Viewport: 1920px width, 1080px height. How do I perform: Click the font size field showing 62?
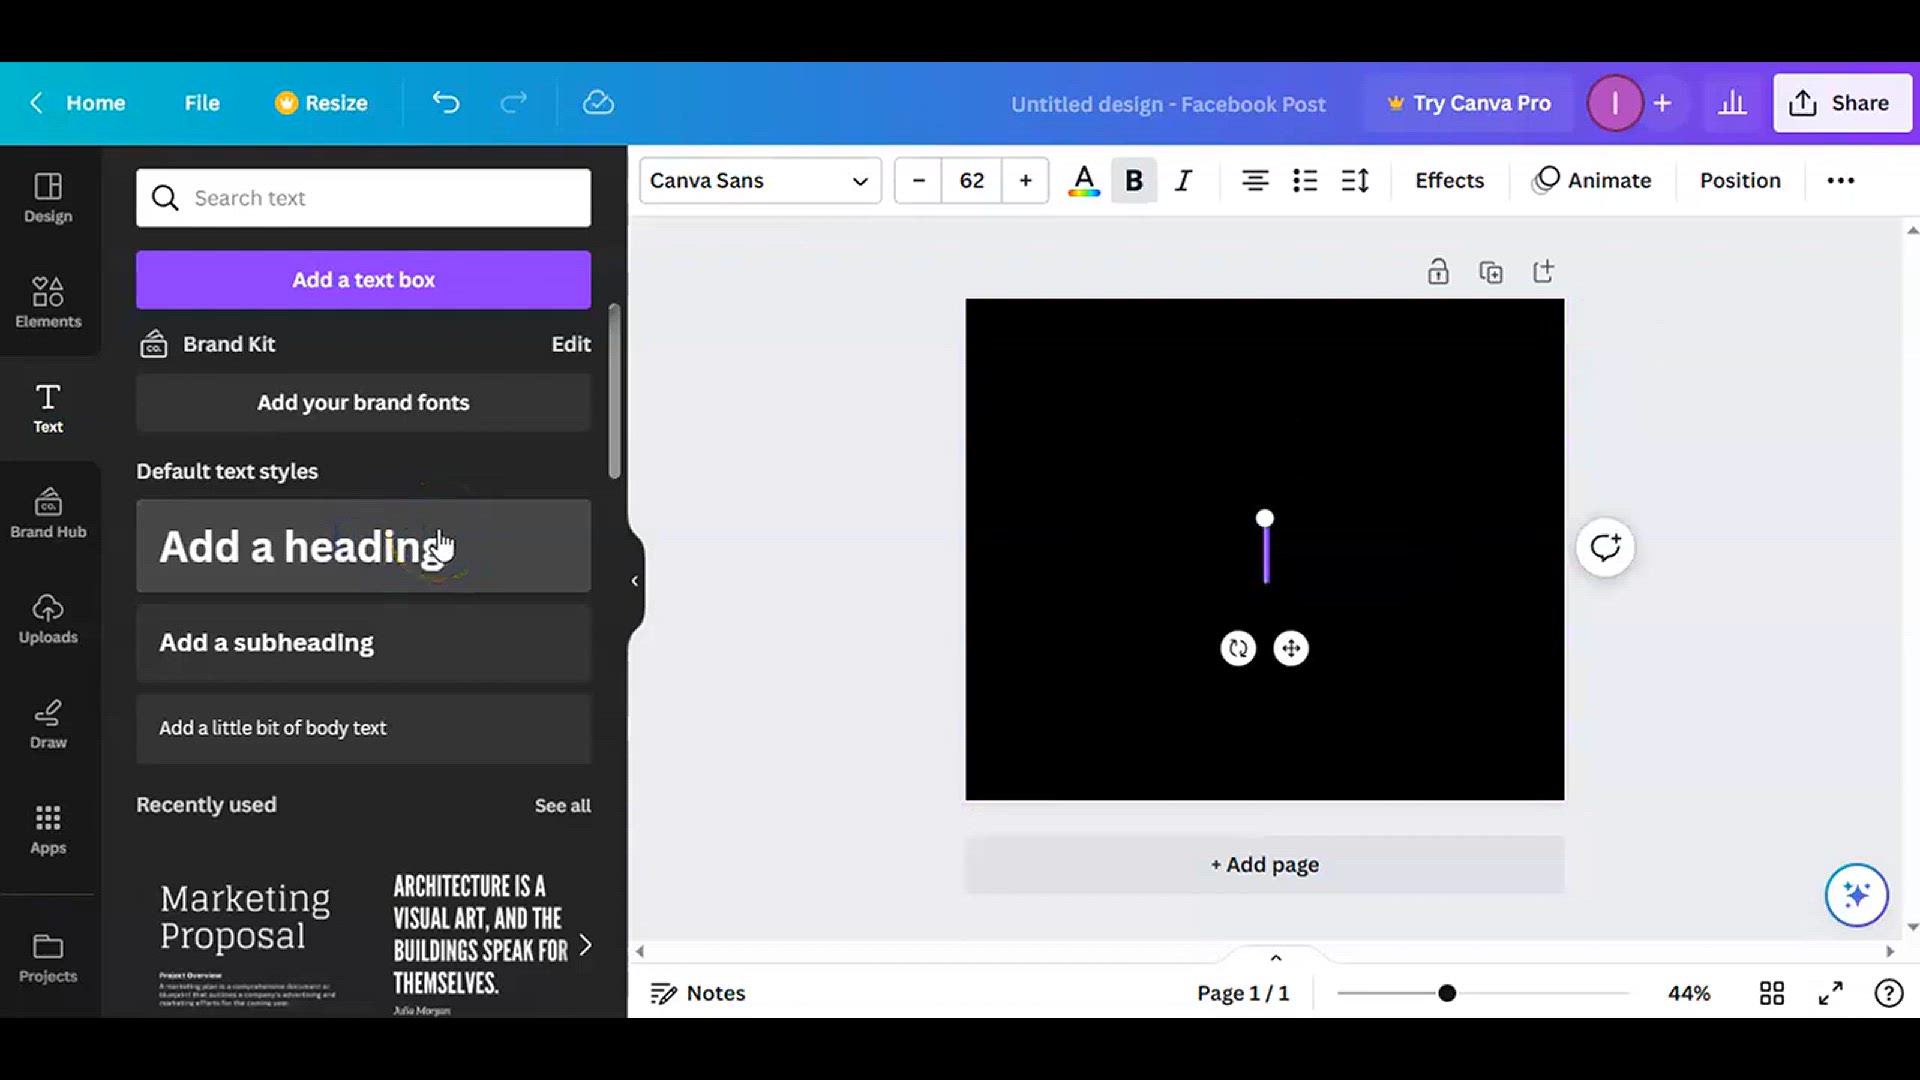click(x=971, y=181)
